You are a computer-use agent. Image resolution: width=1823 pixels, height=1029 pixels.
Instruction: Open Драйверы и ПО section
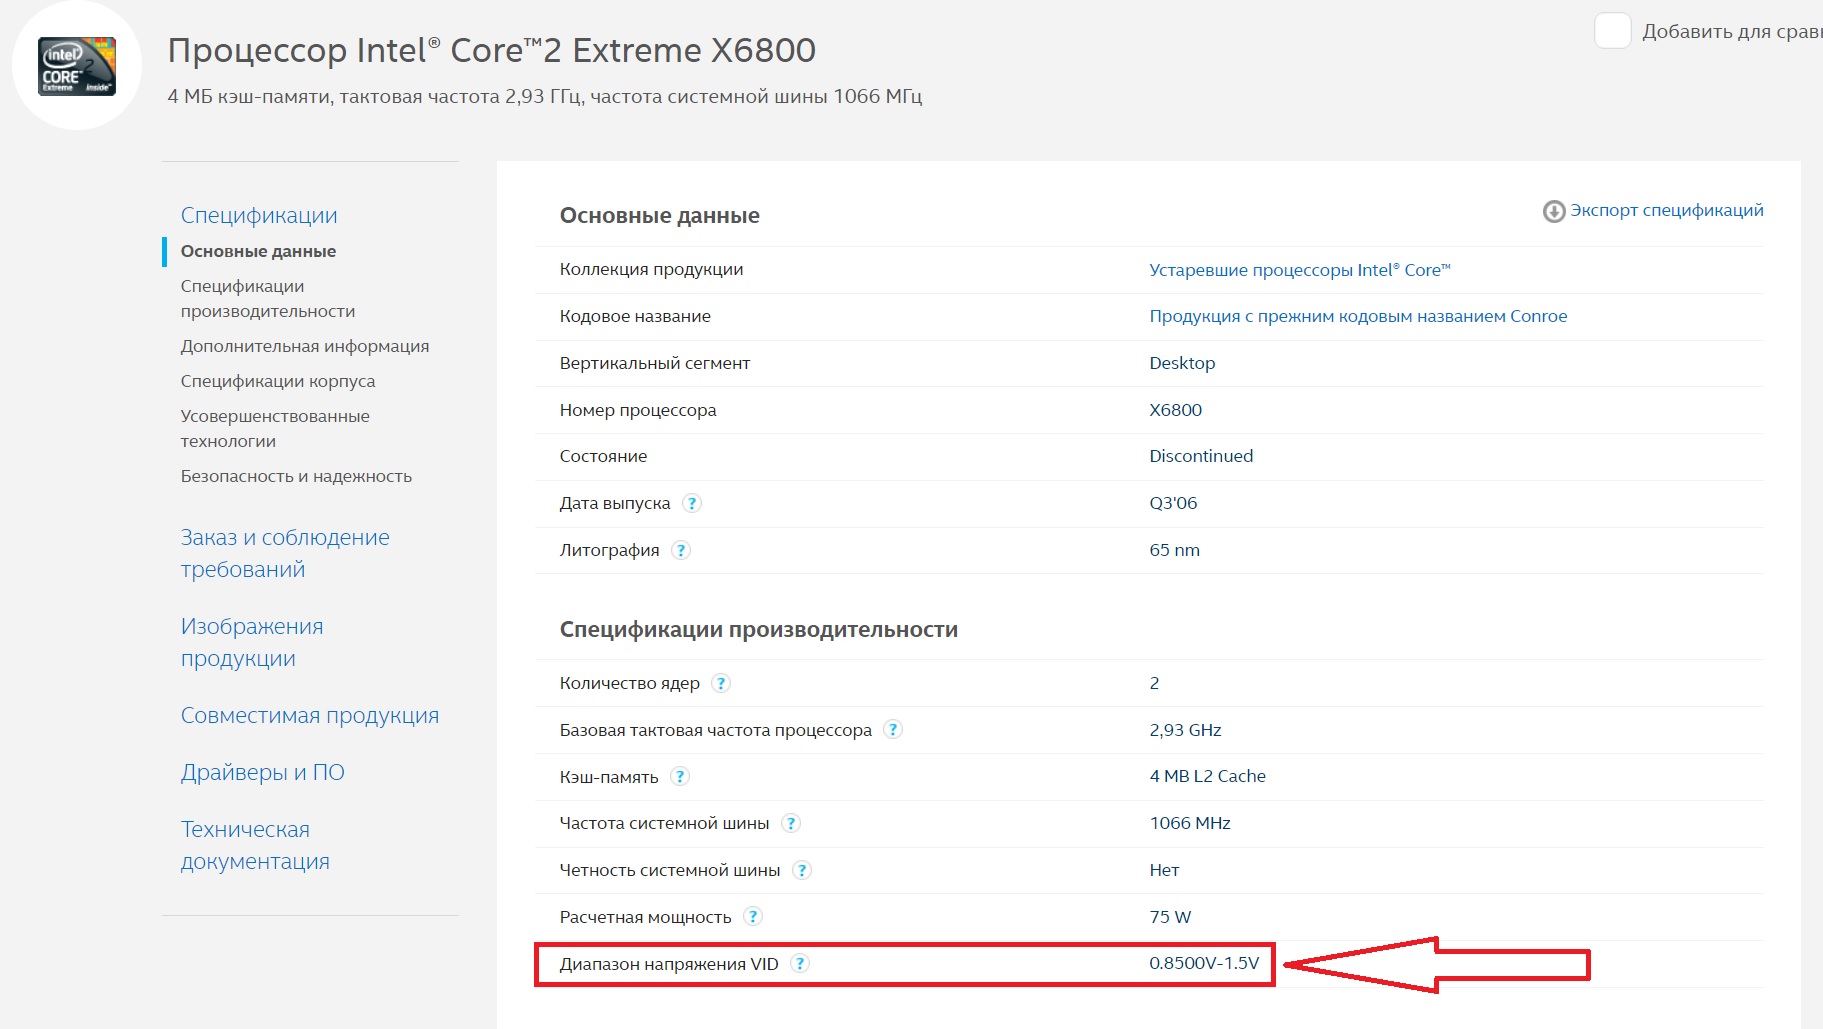[x=263, y=772]
